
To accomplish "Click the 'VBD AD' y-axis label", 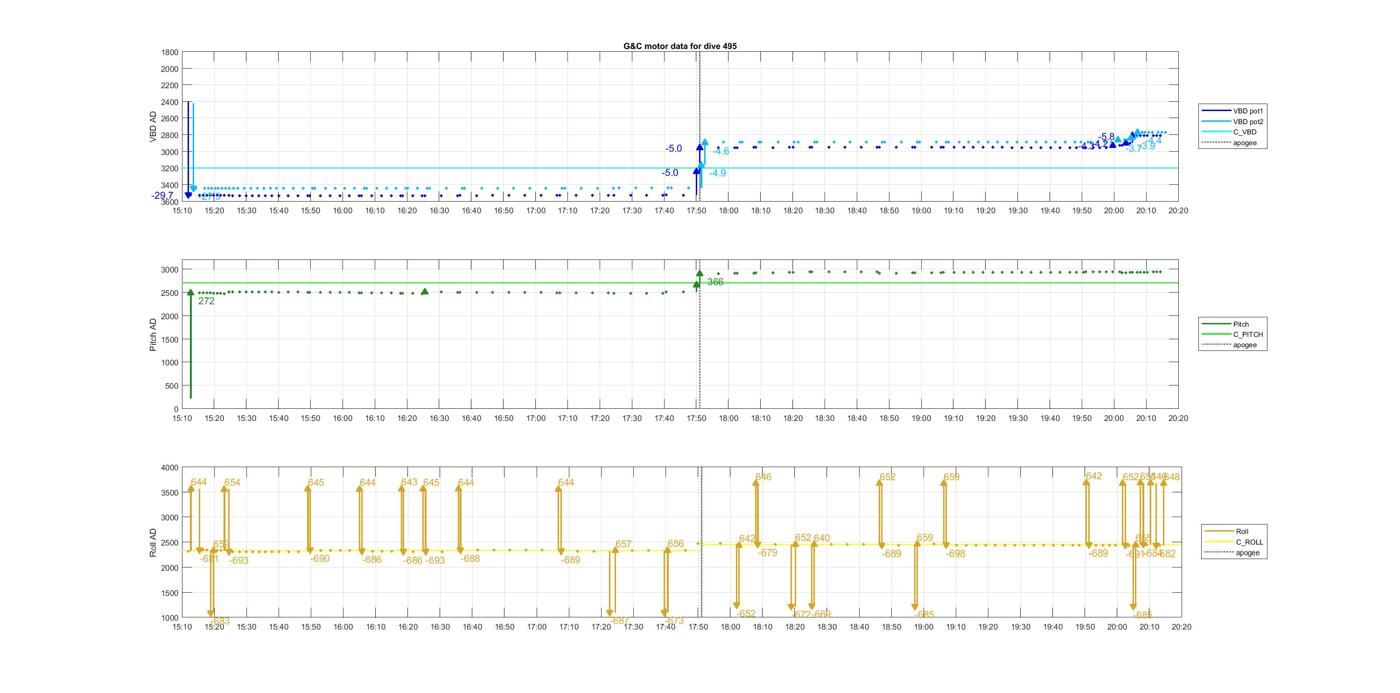I will coord(154,127).
